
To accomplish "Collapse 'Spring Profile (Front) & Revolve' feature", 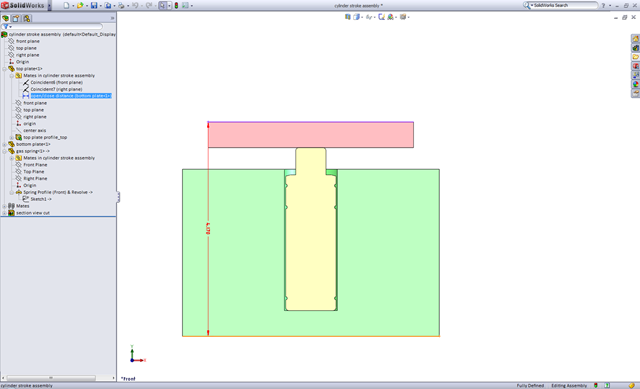I will click(x=12, y=193).
